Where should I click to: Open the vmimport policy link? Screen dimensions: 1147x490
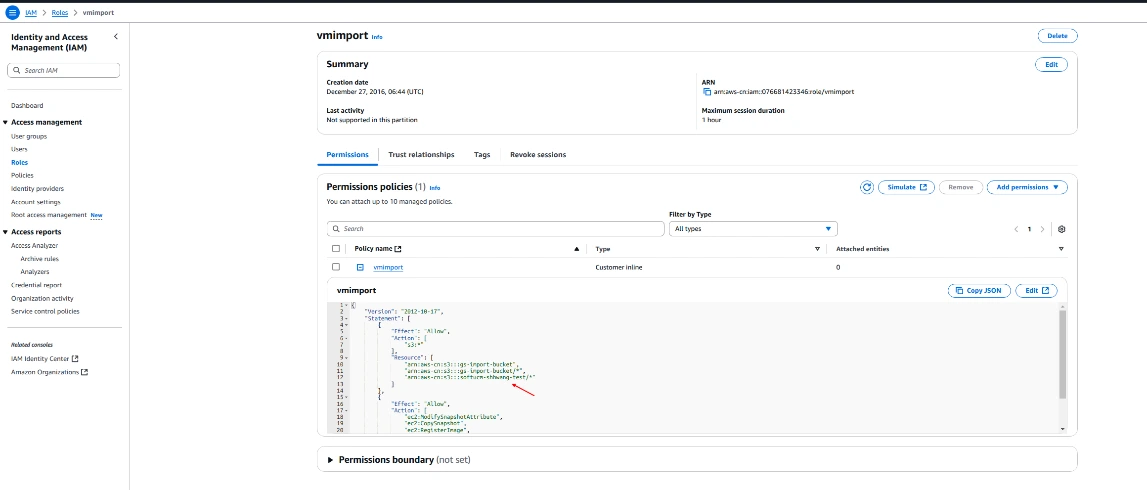(388, 268)
